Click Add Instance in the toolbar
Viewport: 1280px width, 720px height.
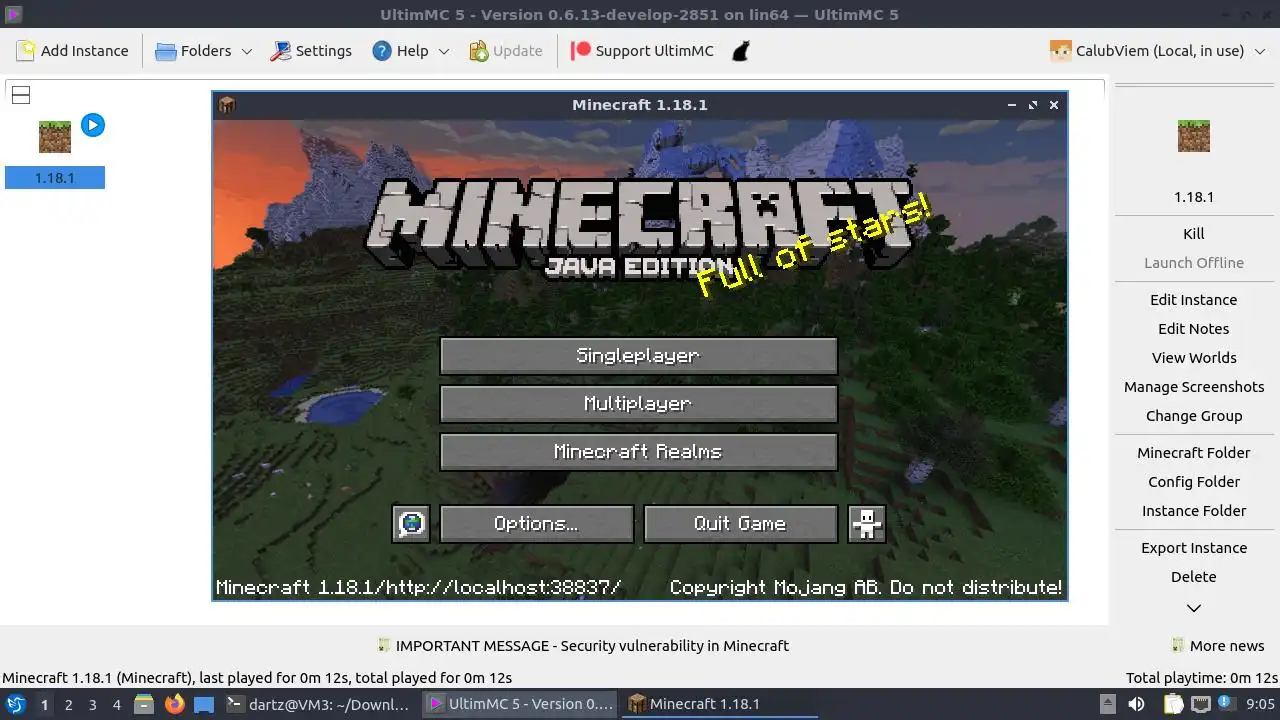(72, 51)
